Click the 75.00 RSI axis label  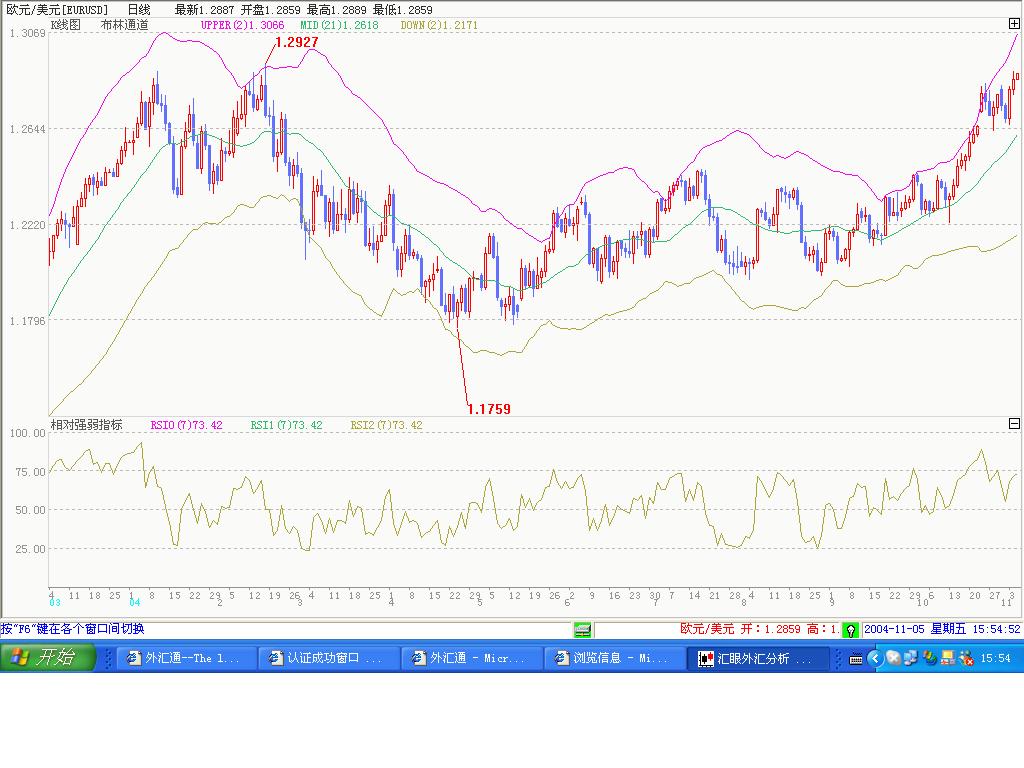click(x=31, y=472)
